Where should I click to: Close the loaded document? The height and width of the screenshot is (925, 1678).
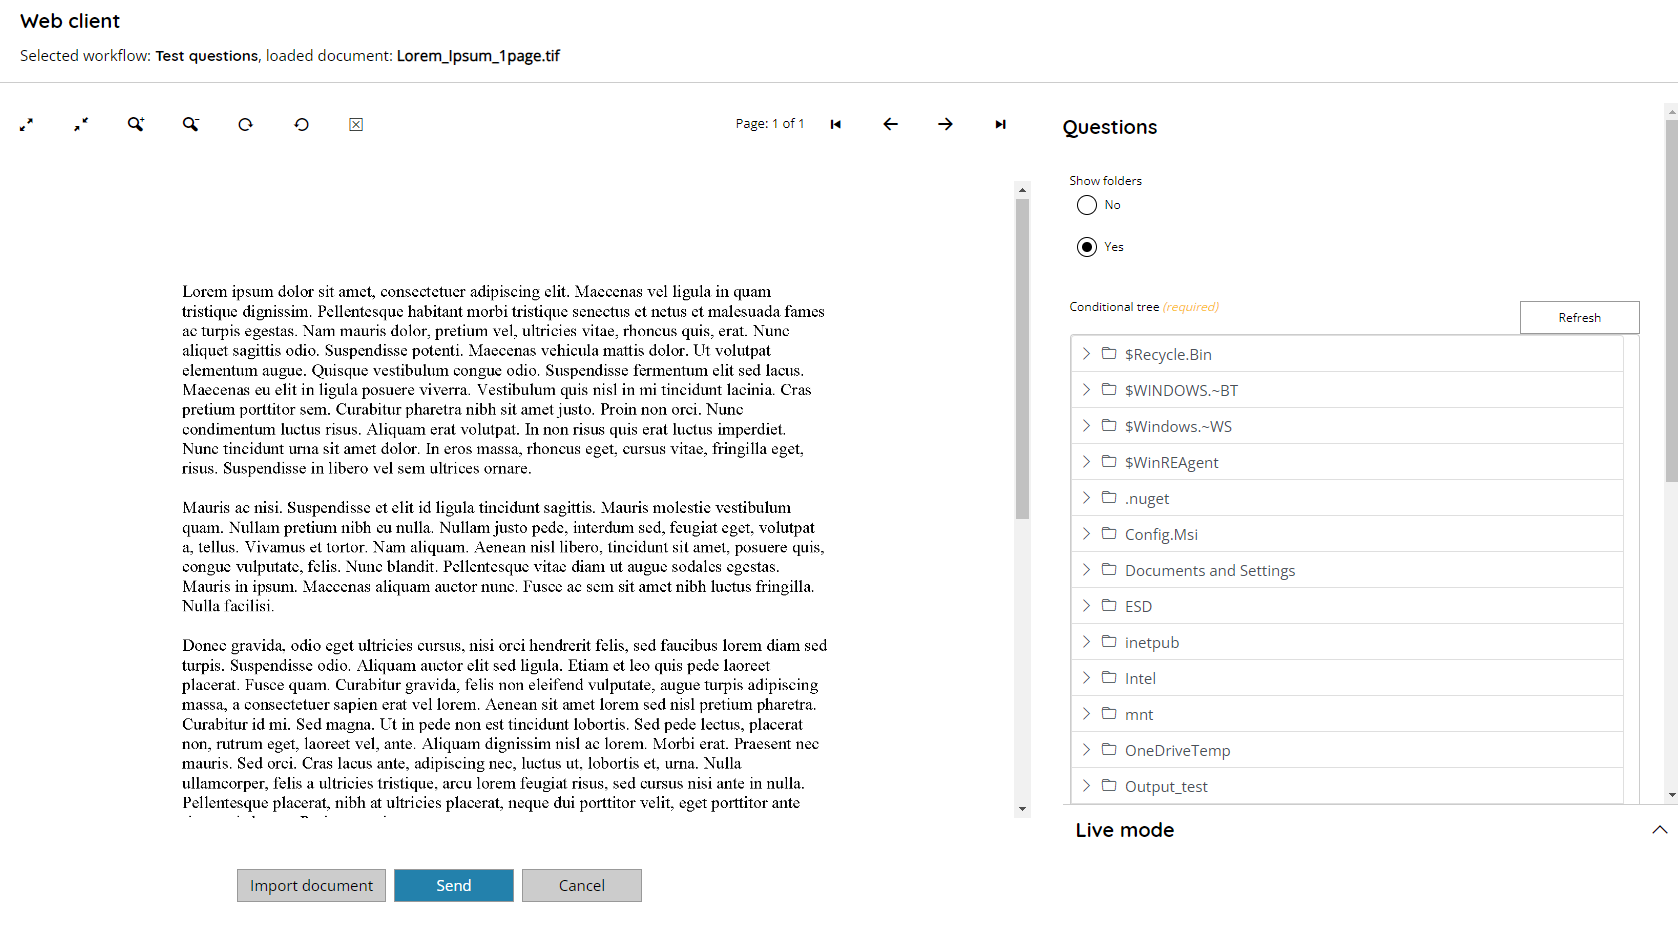(x=356, y=124)
